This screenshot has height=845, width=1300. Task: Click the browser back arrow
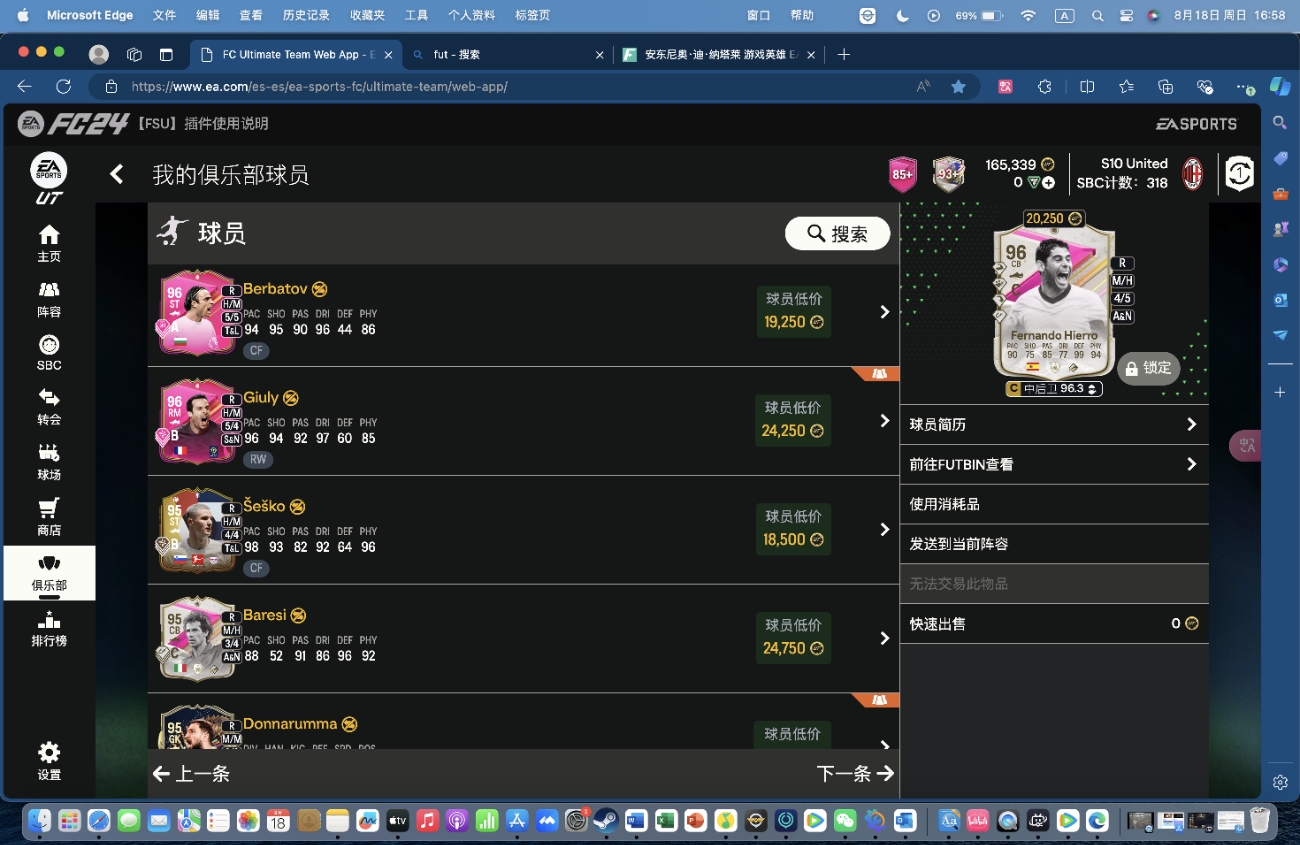coord(25,87)
